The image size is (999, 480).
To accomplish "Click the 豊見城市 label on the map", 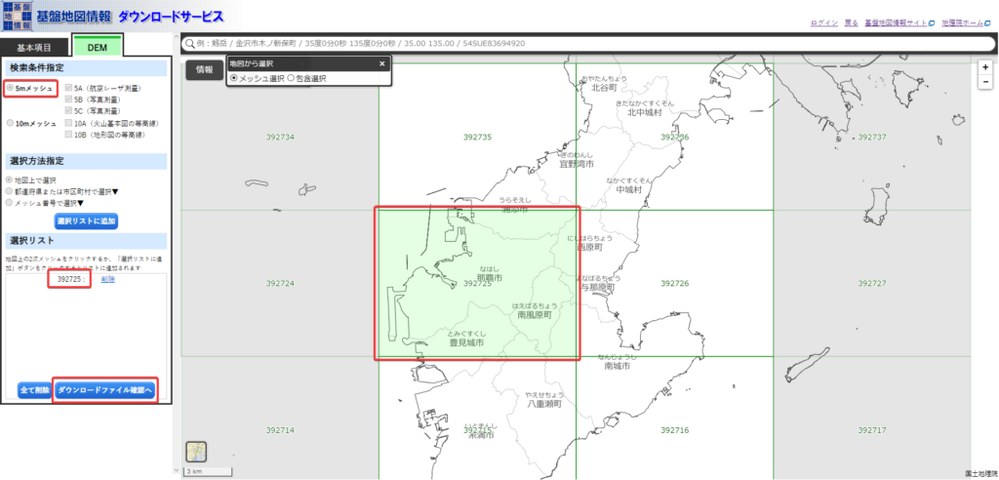I will coord(466,342).
